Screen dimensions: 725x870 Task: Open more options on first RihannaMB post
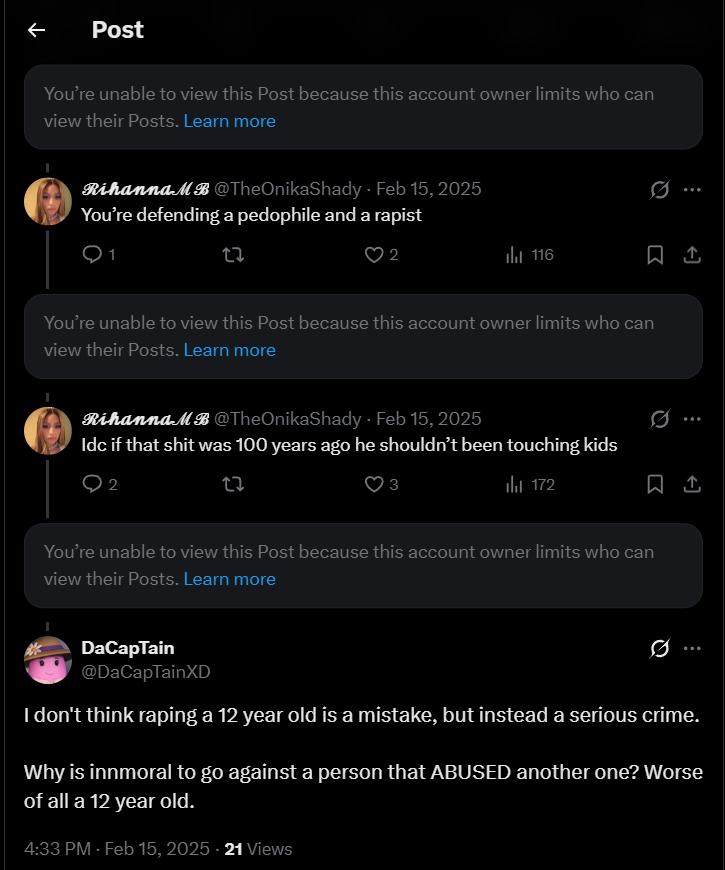pos(692,190)
